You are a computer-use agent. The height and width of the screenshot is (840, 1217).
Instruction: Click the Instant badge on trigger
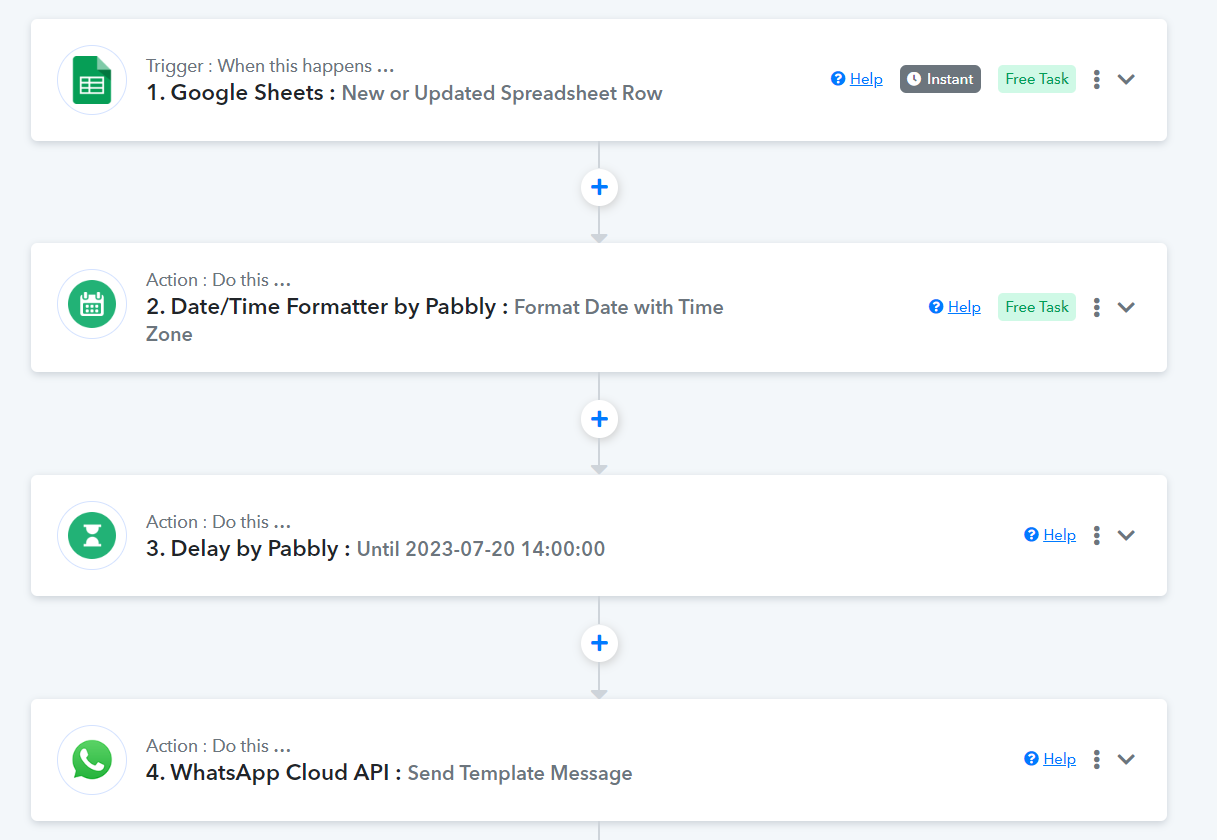coord(940,79)
